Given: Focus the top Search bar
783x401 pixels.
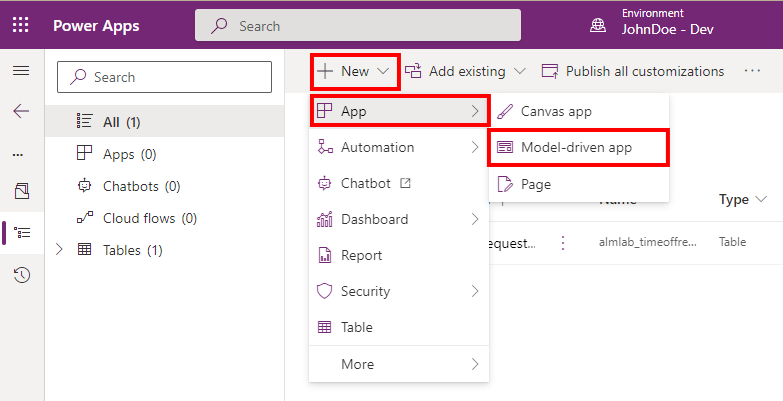Looking at the screenshot, I should coord(358,25).
